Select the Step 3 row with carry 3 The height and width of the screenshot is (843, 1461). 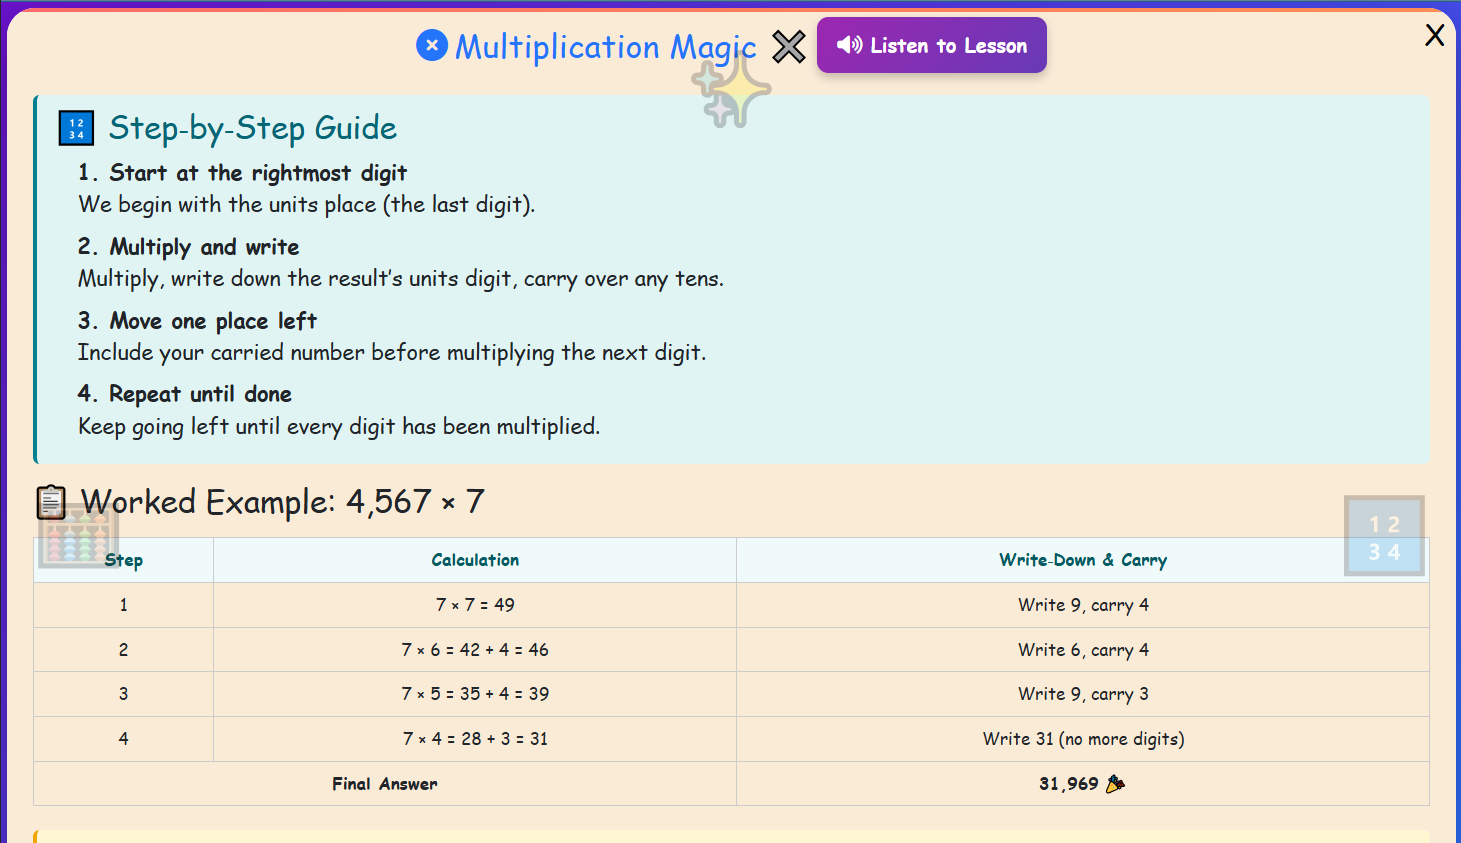pos(474,693)
